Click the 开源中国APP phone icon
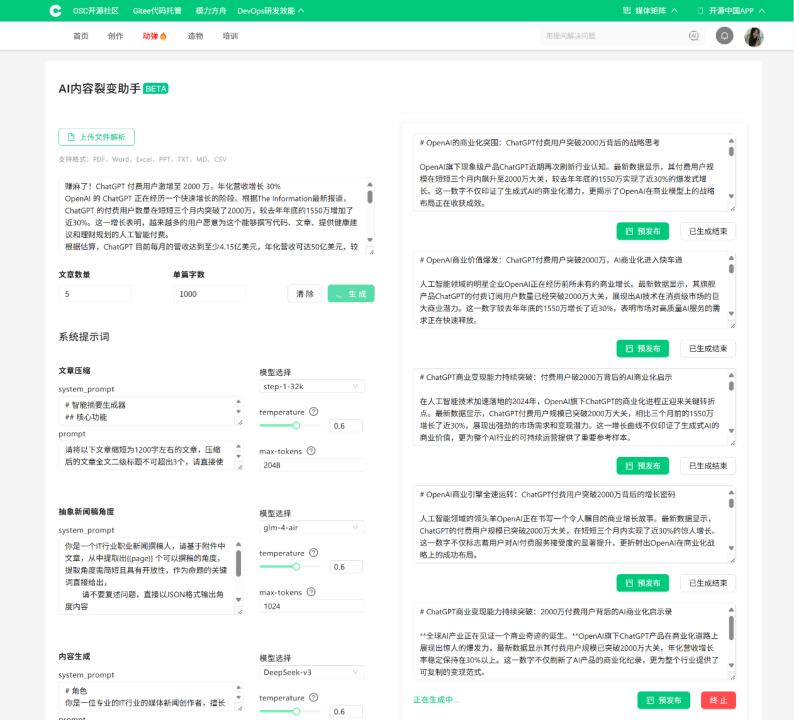The width and height of the screenshot is (794, 720). pyautogui.click(x=700, y=11)
